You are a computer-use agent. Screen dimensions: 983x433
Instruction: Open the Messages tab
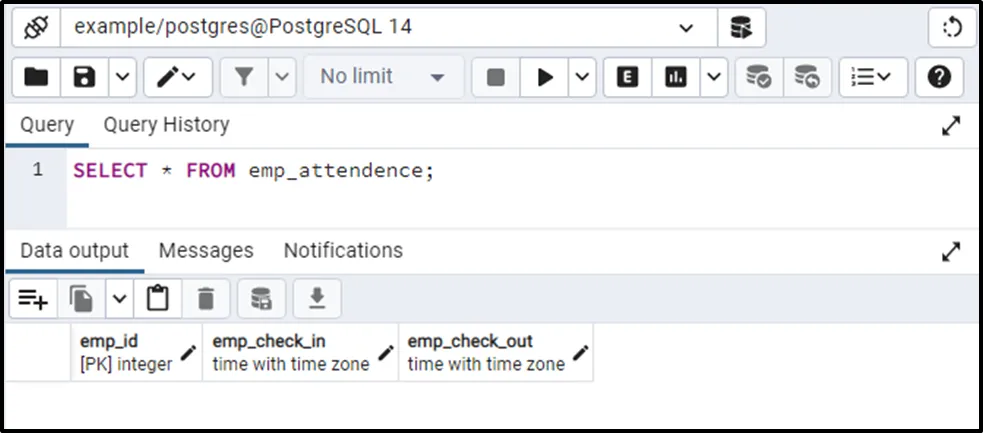(206, 250)
